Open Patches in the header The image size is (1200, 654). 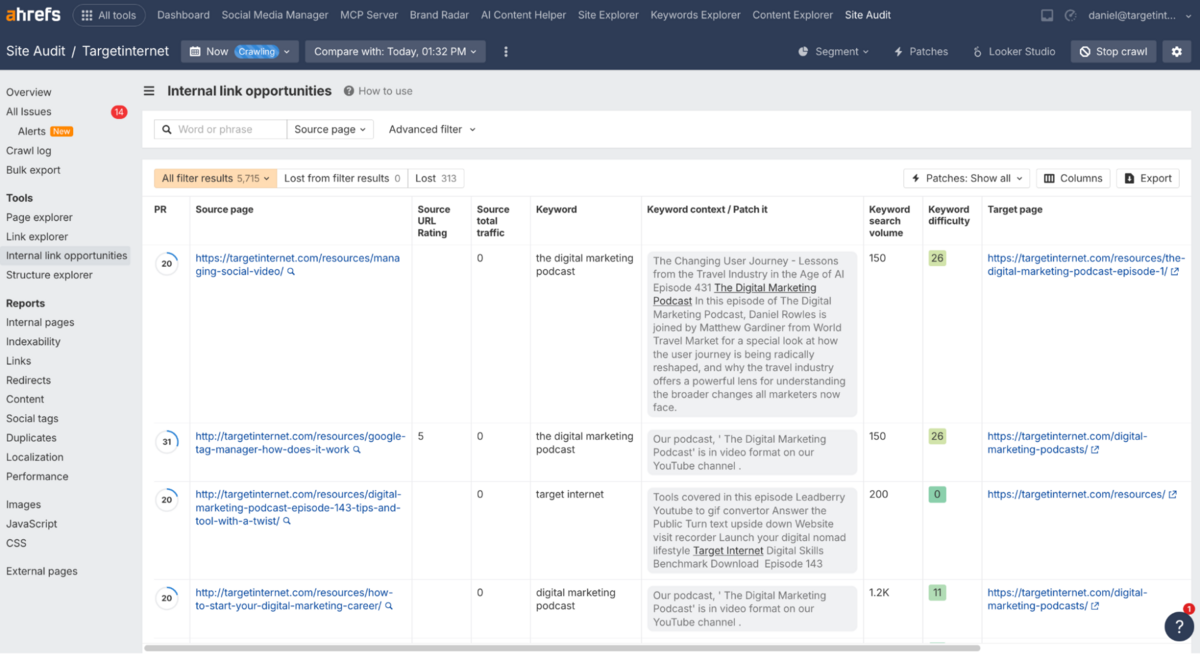pyautogui.click(x=921, y=51)
